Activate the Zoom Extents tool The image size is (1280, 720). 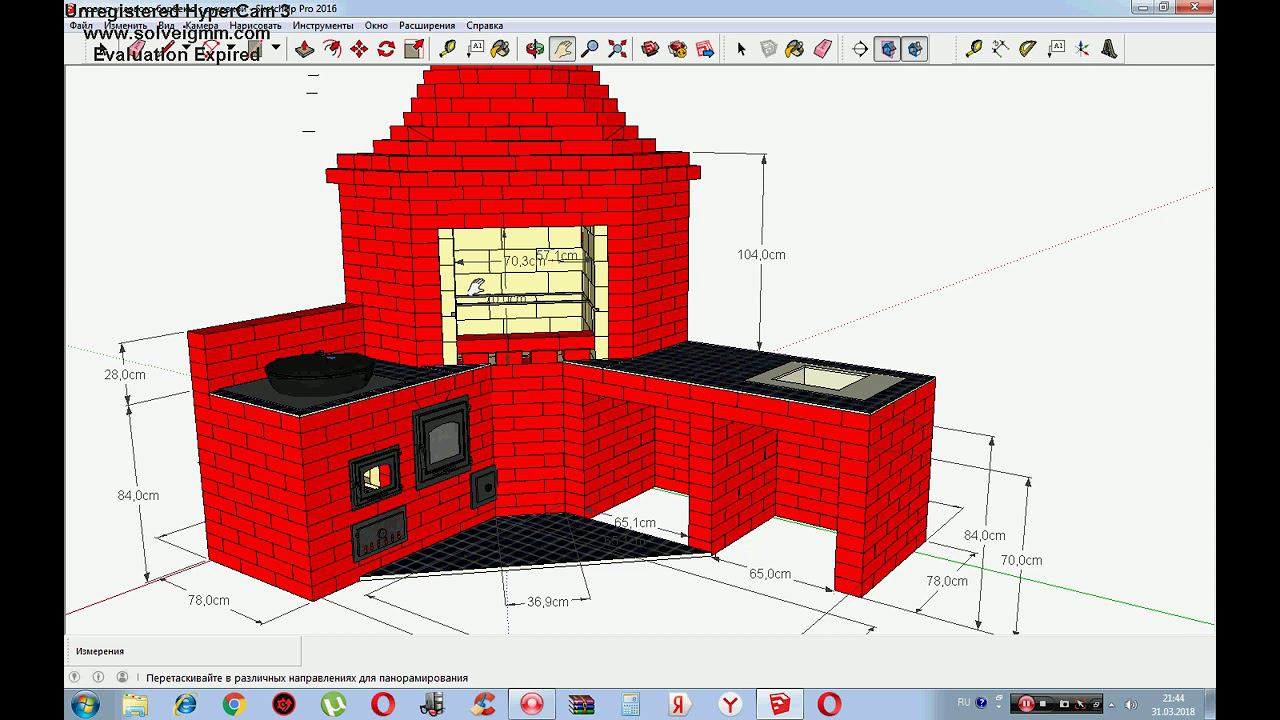[618, 49]
